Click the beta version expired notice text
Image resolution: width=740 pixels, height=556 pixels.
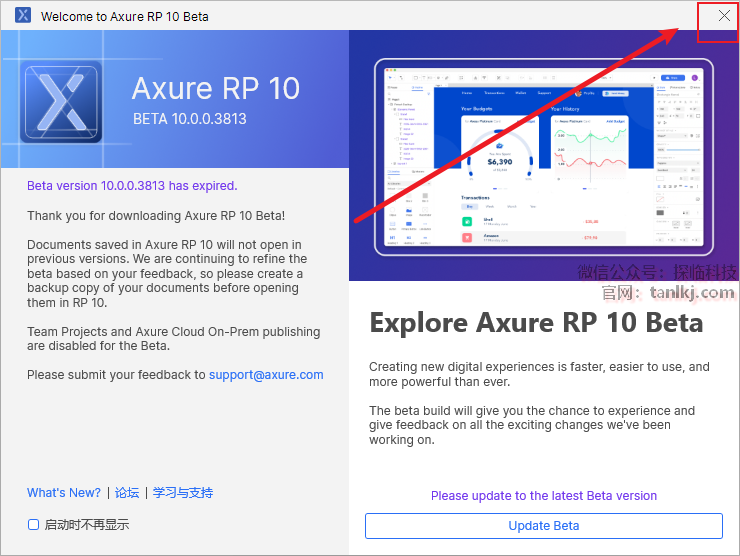(x=132, y=186)
